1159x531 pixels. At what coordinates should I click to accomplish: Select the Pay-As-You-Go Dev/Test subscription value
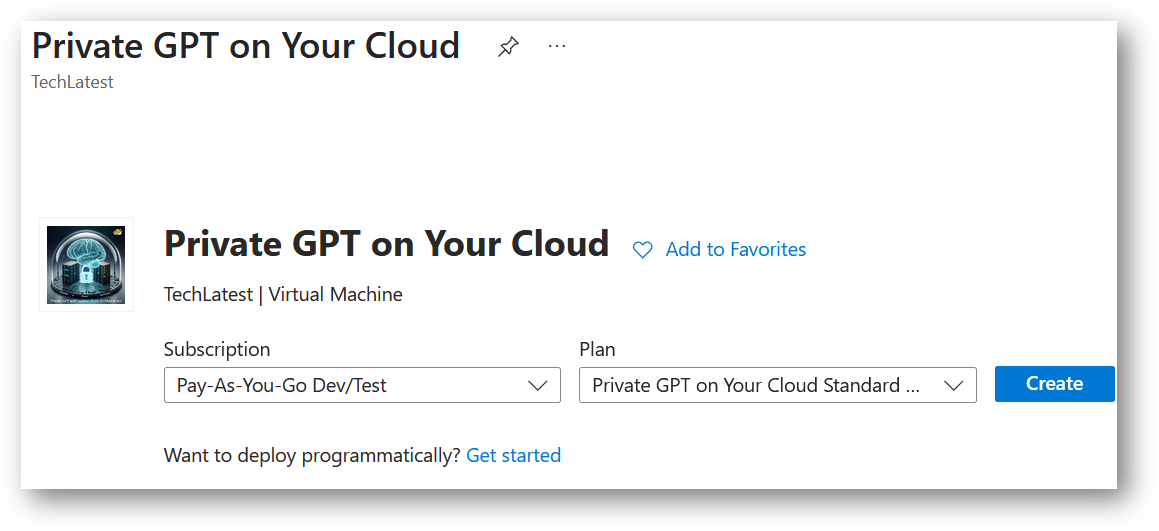click(282, 385)
